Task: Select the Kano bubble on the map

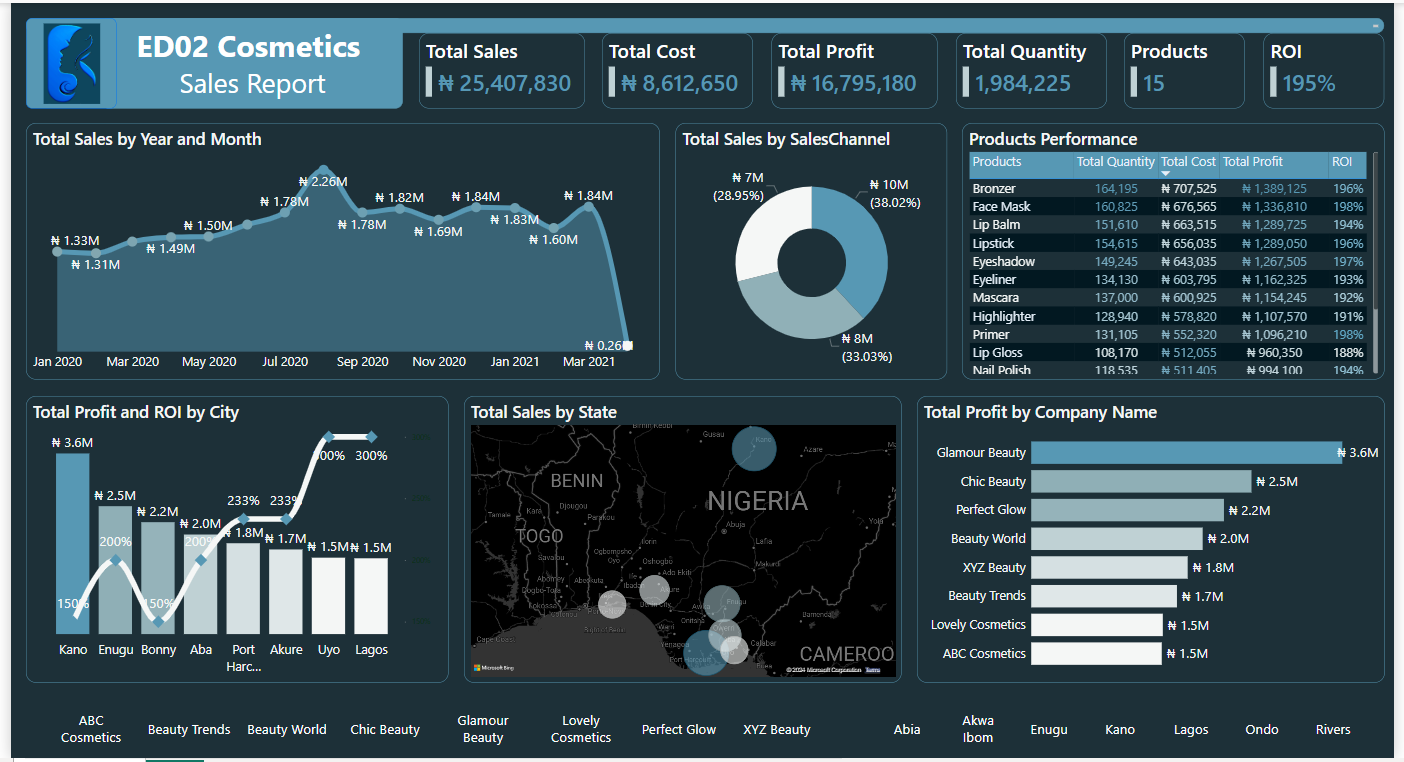Action: point(753,447)
